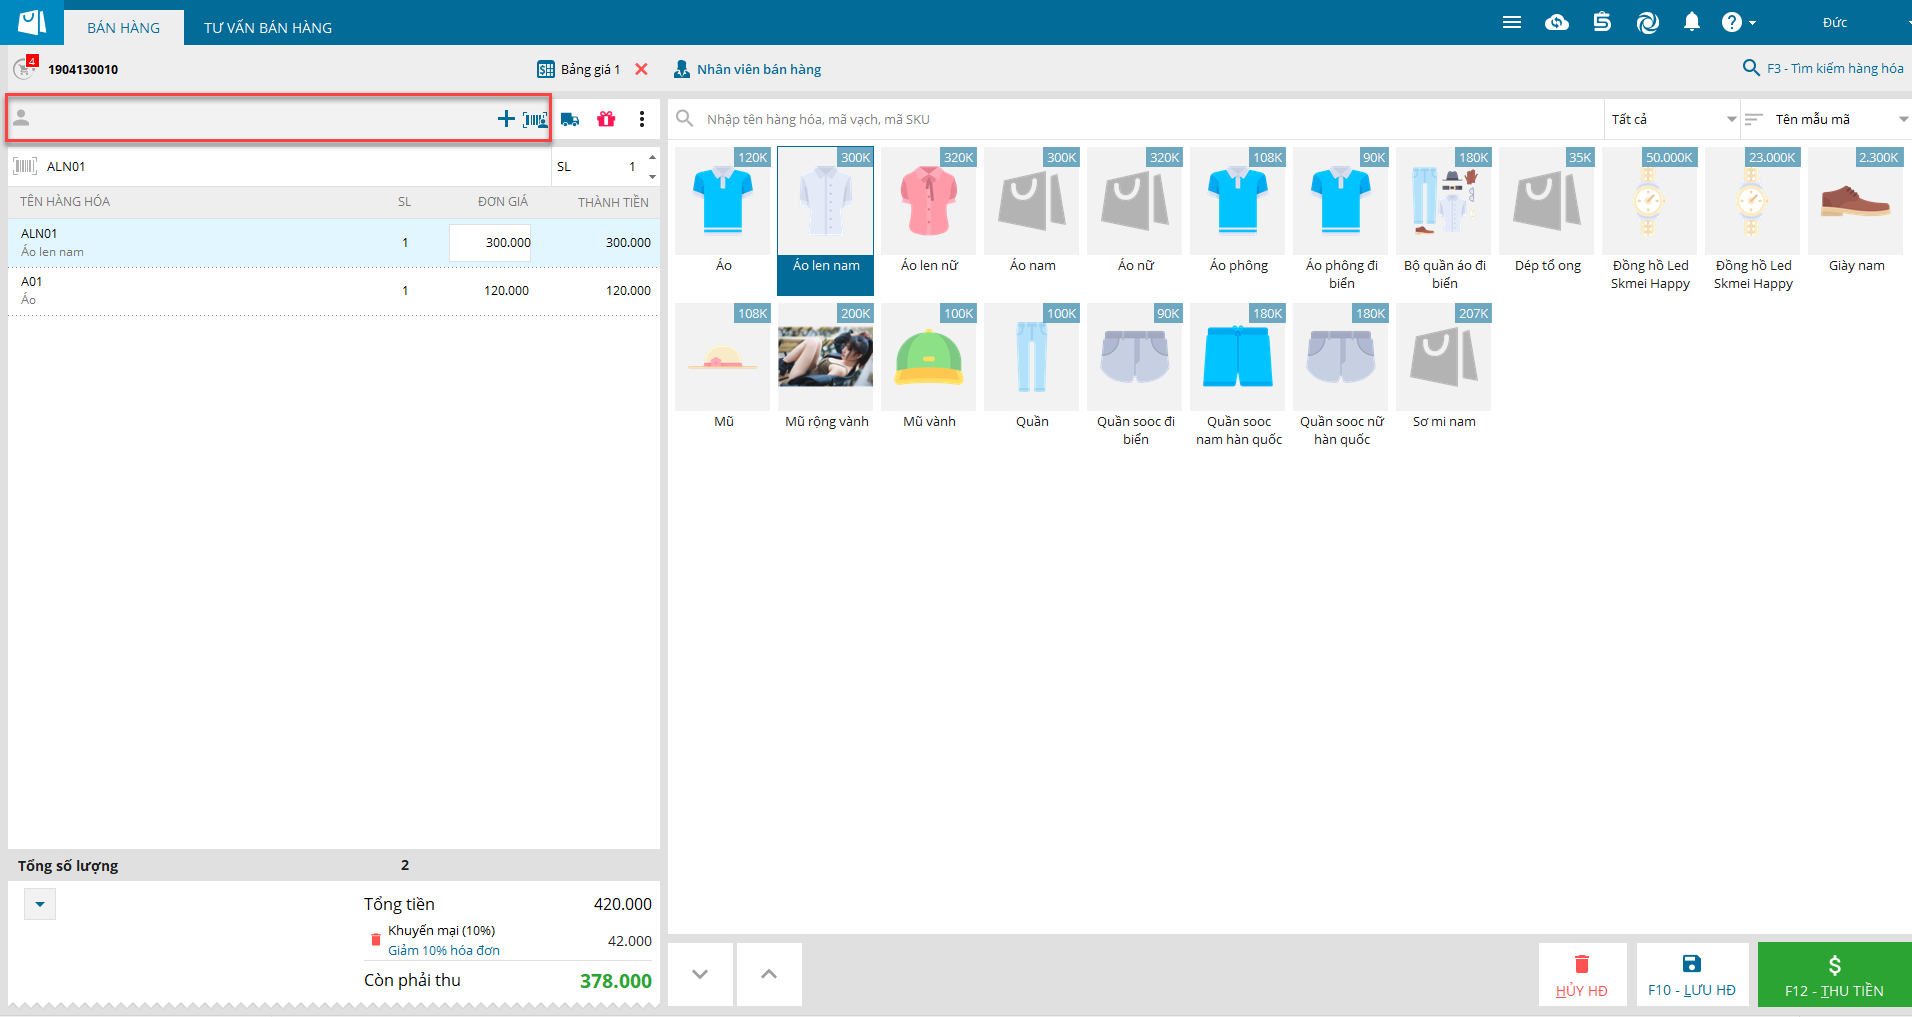Delete the Khuyến mại 10% promotion
The height and width of the screenshot is (1017, 1912).
(376, 940)
